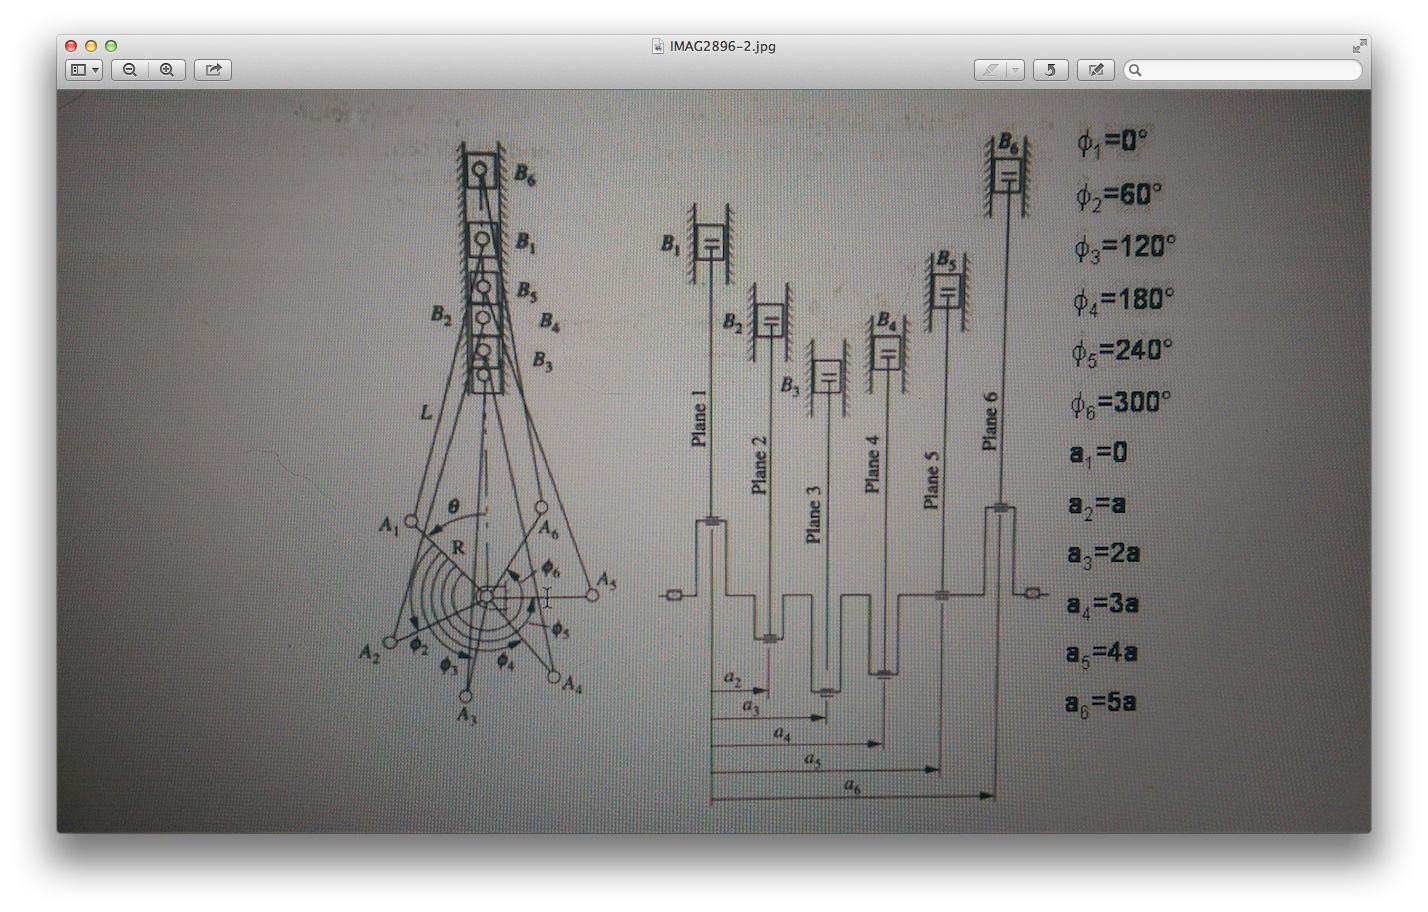The image size is (1428, 912).
Task: Click the text "φ5=240°"
Action: [1122, 352]
